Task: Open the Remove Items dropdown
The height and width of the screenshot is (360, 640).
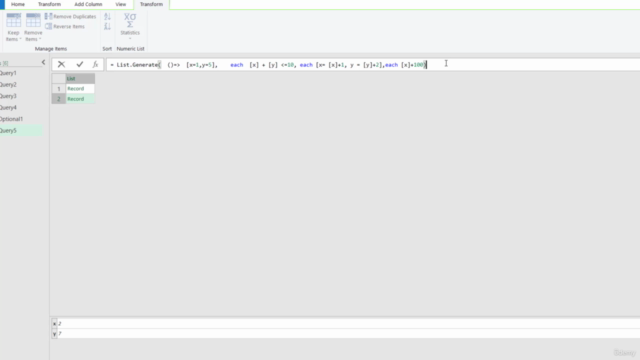Action: (x=33, y=27)
